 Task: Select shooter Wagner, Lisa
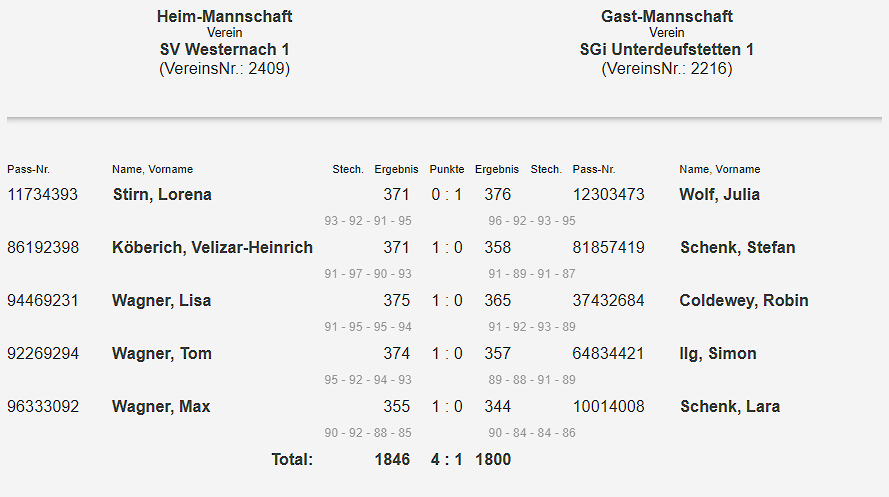tap(161, 301)
